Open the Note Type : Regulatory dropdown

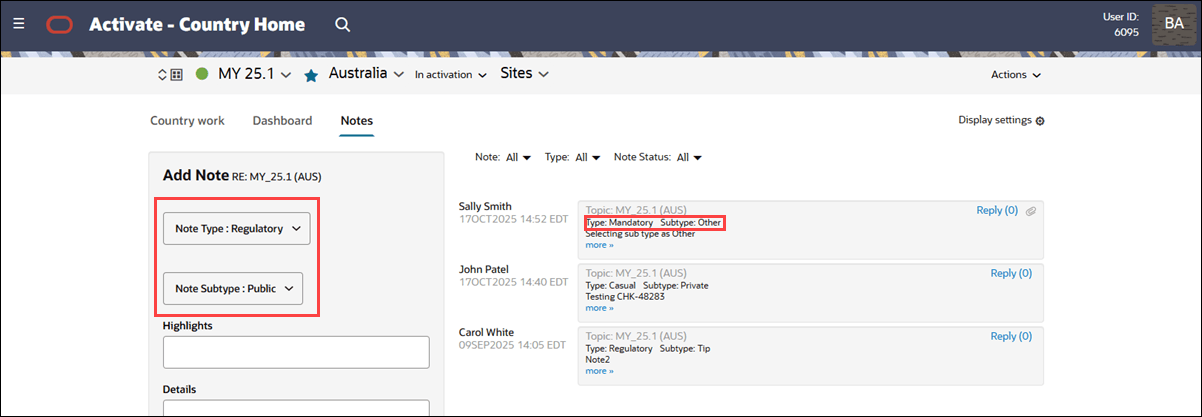coord(237,229)
